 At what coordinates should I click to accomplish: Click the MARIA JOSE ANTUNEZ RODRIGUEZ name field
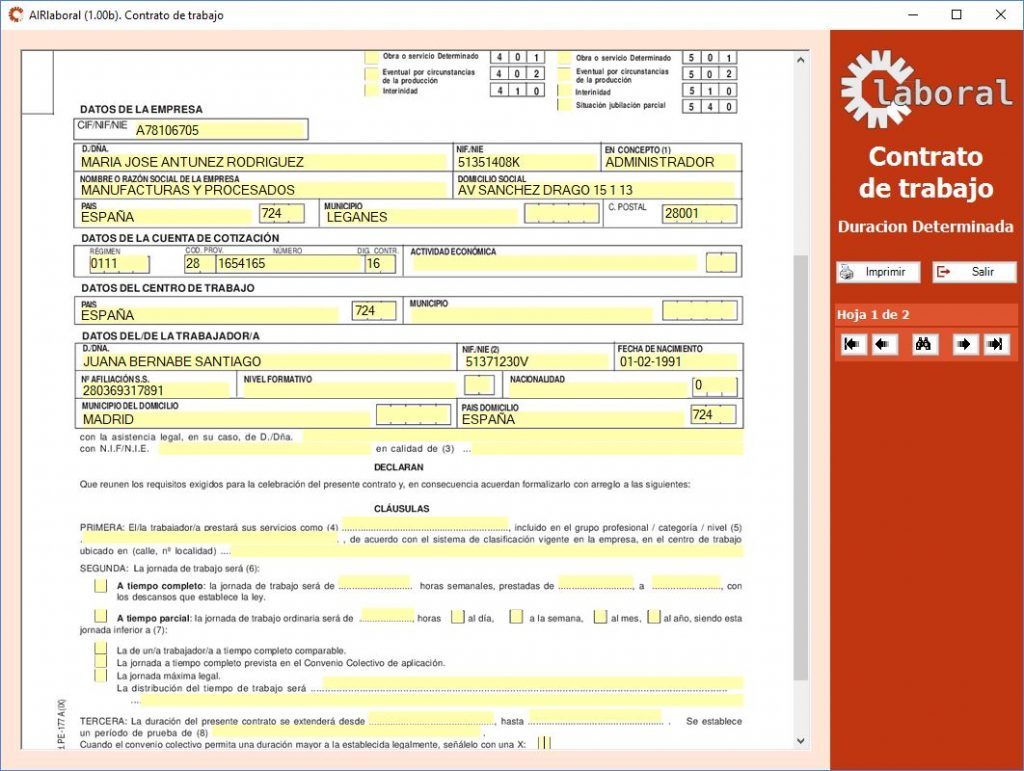click(263, 162)
